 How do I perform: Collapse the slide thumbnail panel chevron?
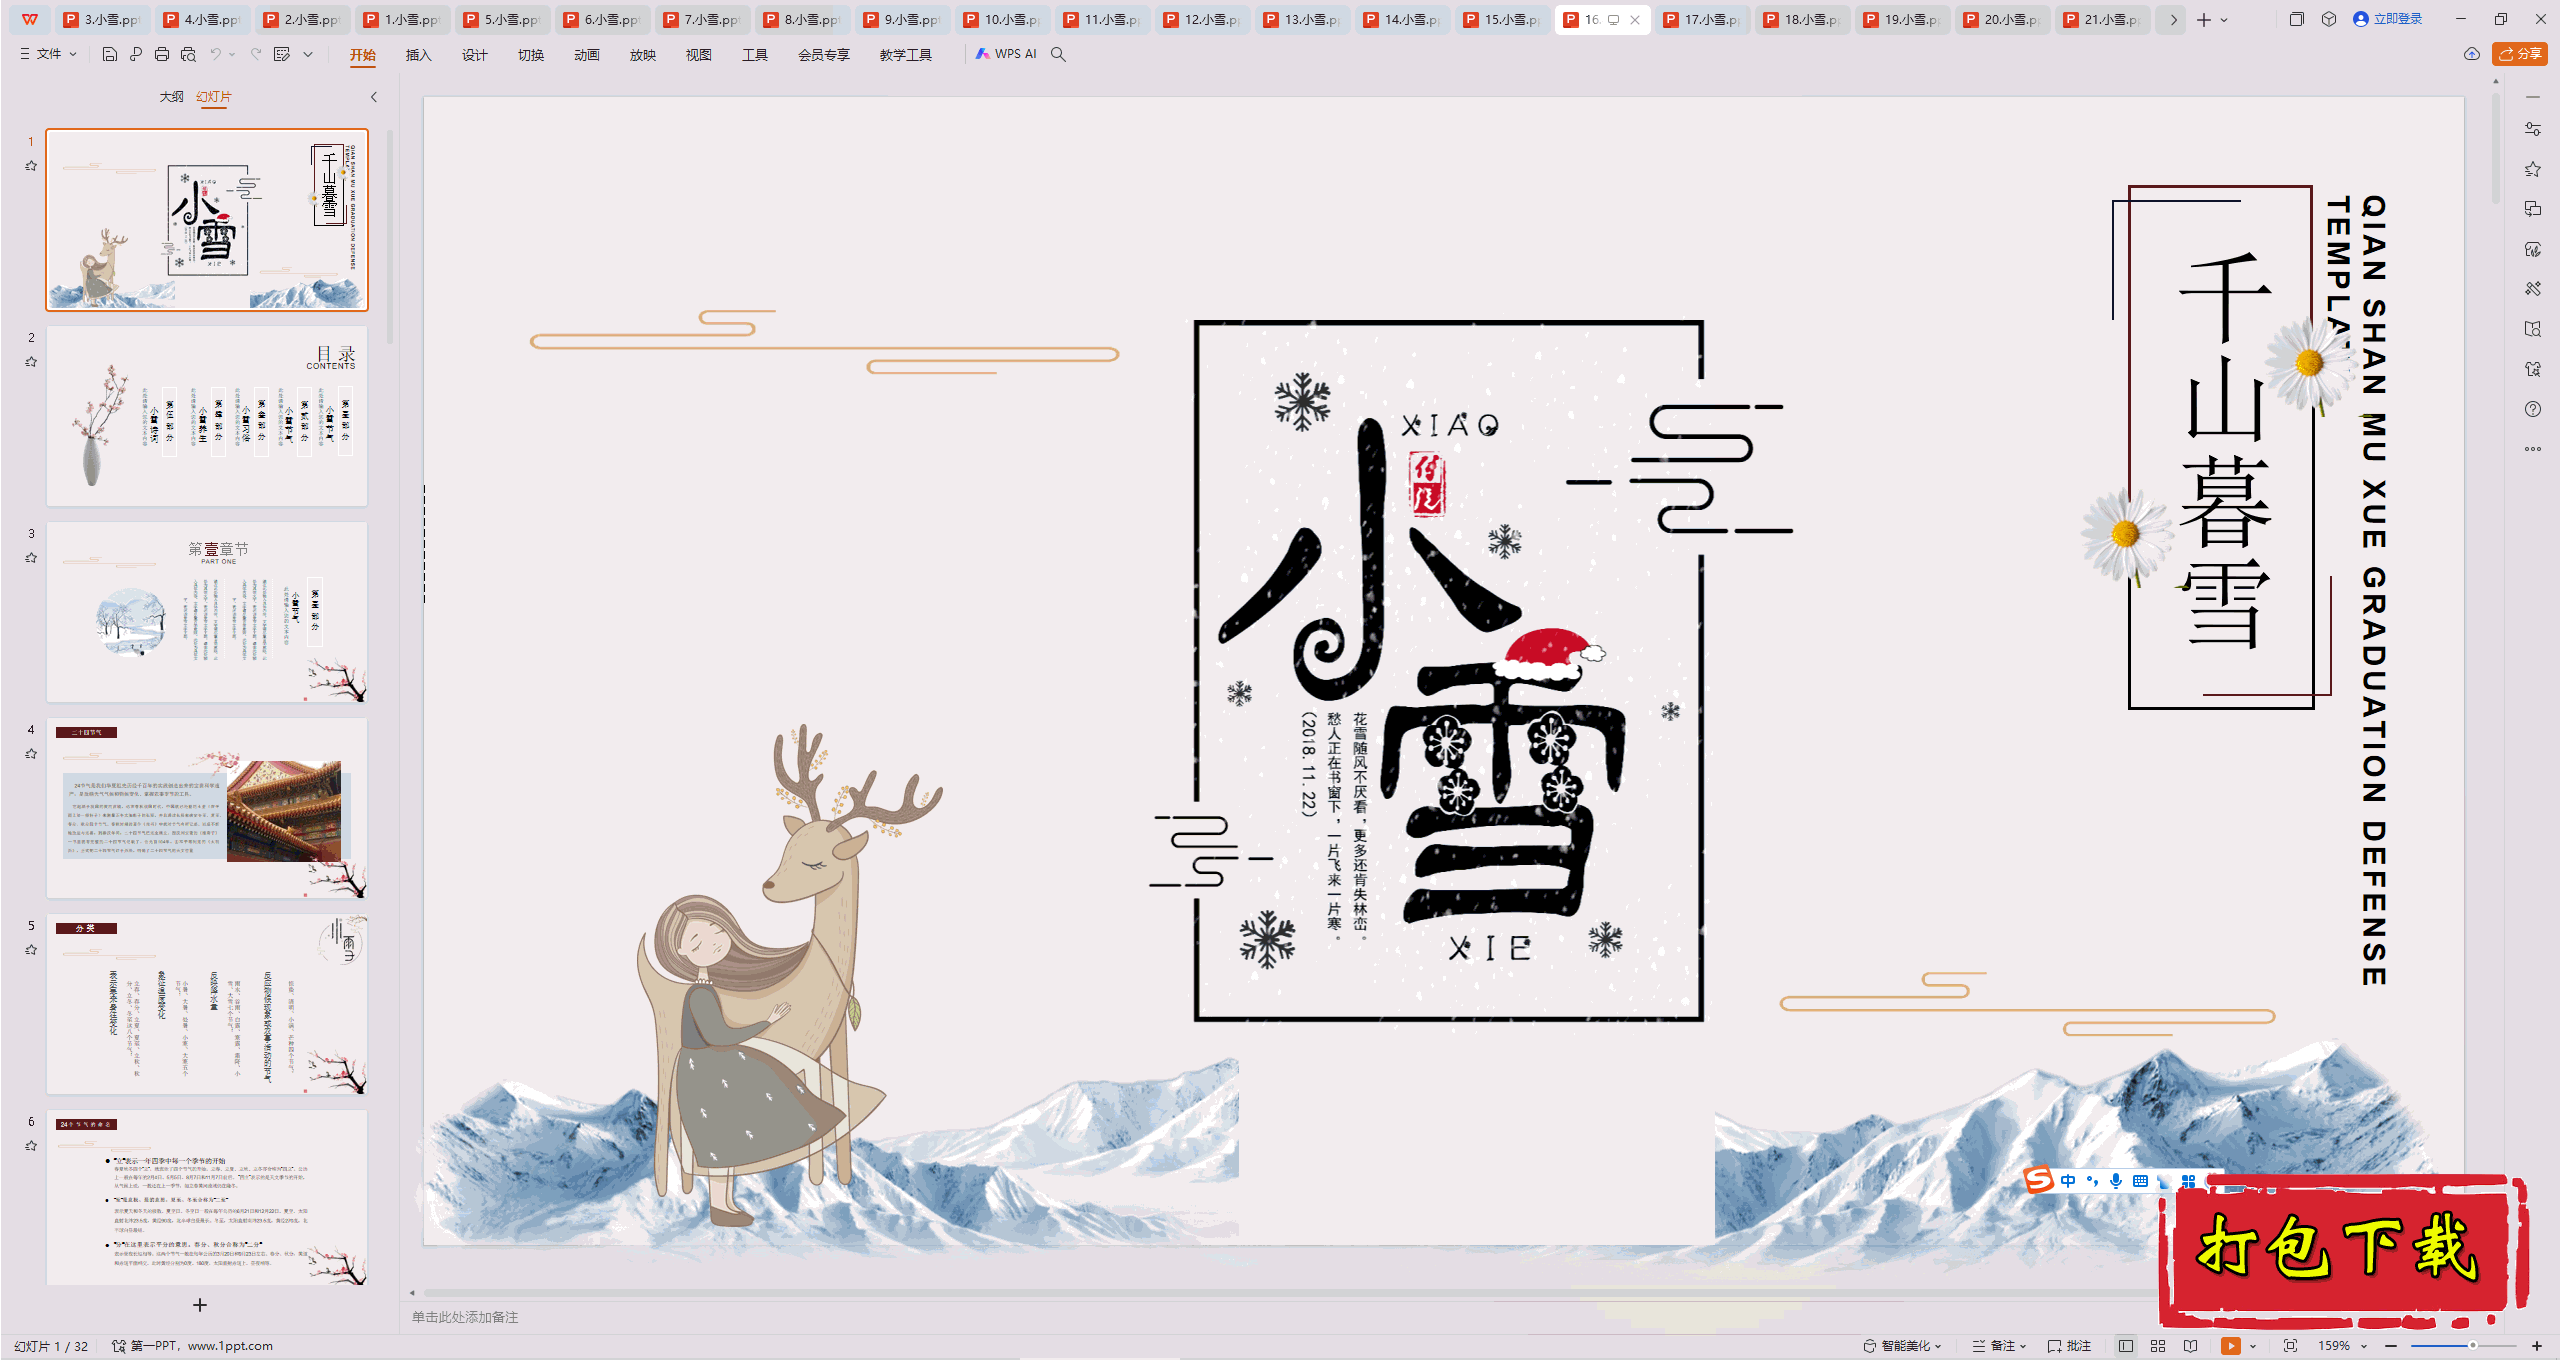[x=374, y=97]
